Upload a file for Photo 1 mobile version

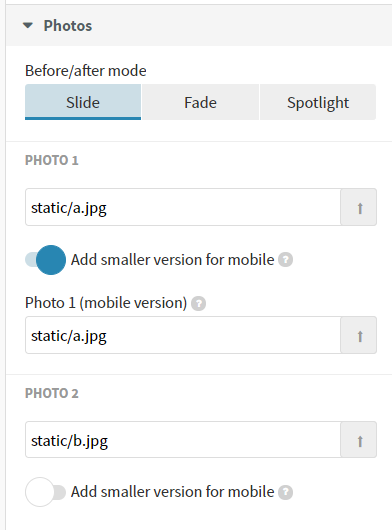point(359,335)
